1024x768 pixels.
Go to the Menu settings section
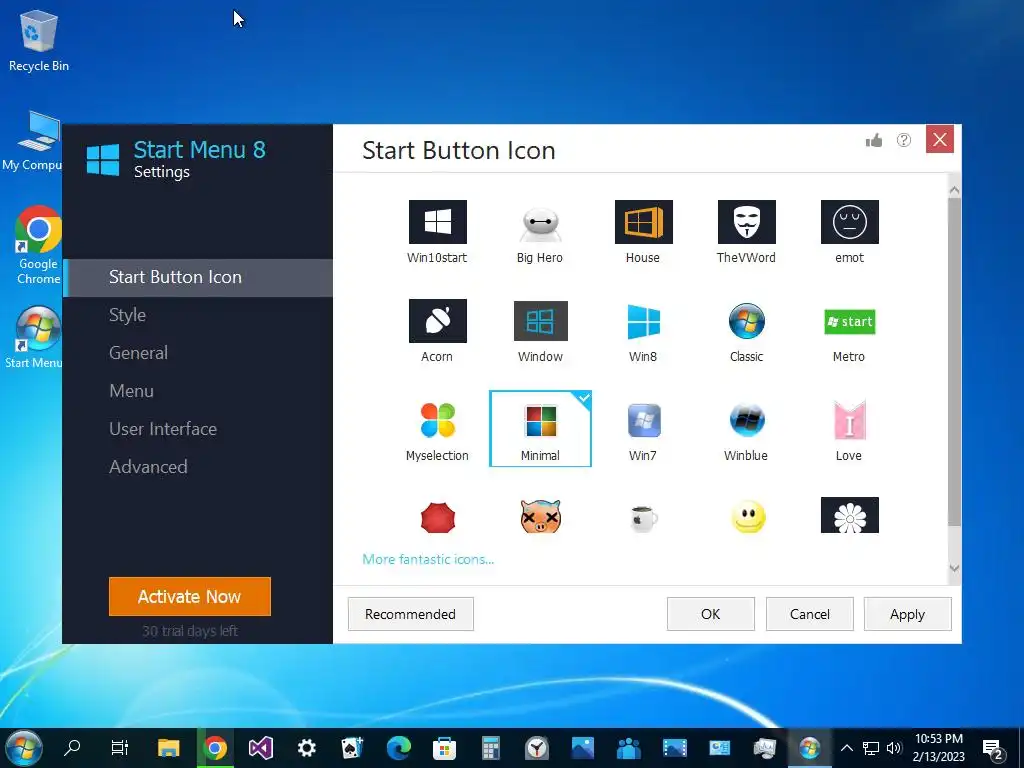tap(198, 391)
